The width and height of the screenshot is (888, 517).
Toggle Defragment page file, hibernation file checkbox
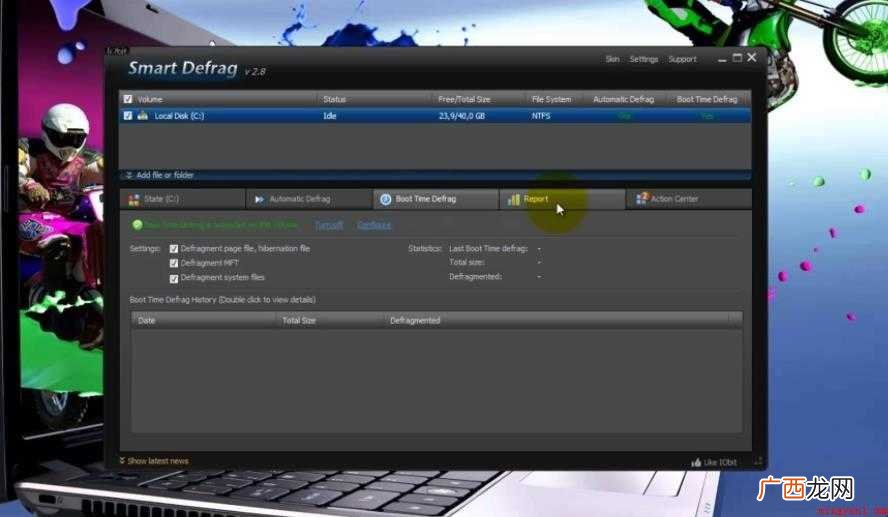(174, 249)
